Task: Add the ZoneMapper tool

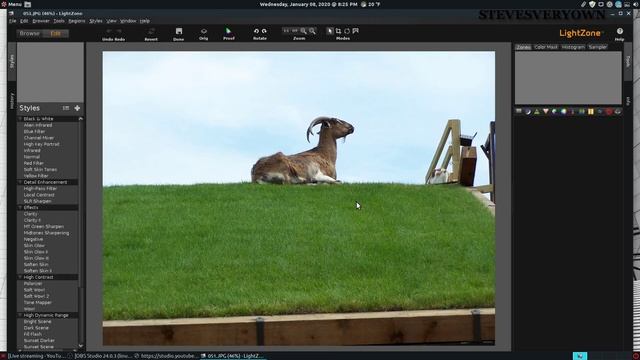Action: [519, 111]
